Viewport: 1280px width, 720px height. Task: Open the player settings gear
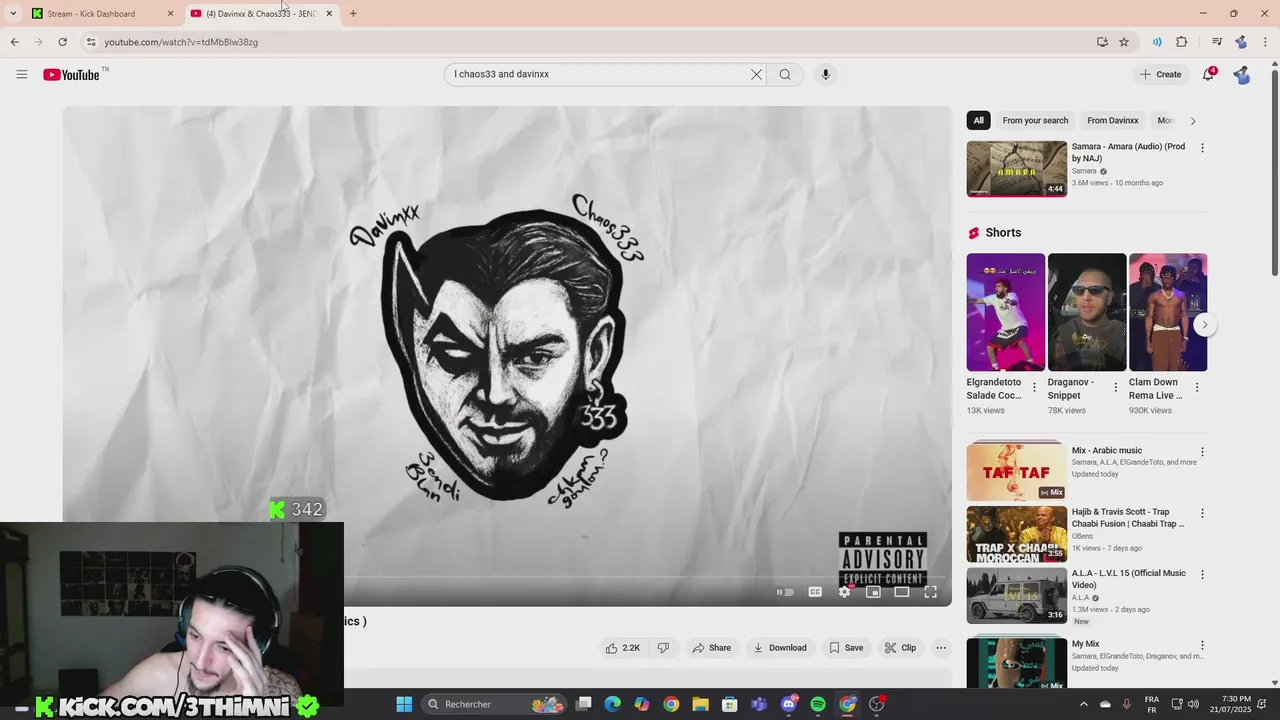pyautogui.click(x=844, y=592)
